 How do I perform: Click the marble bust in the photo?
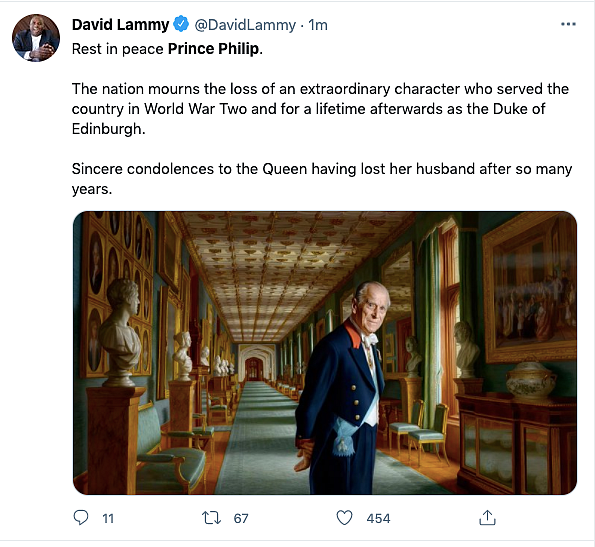(x=120, y=332)
